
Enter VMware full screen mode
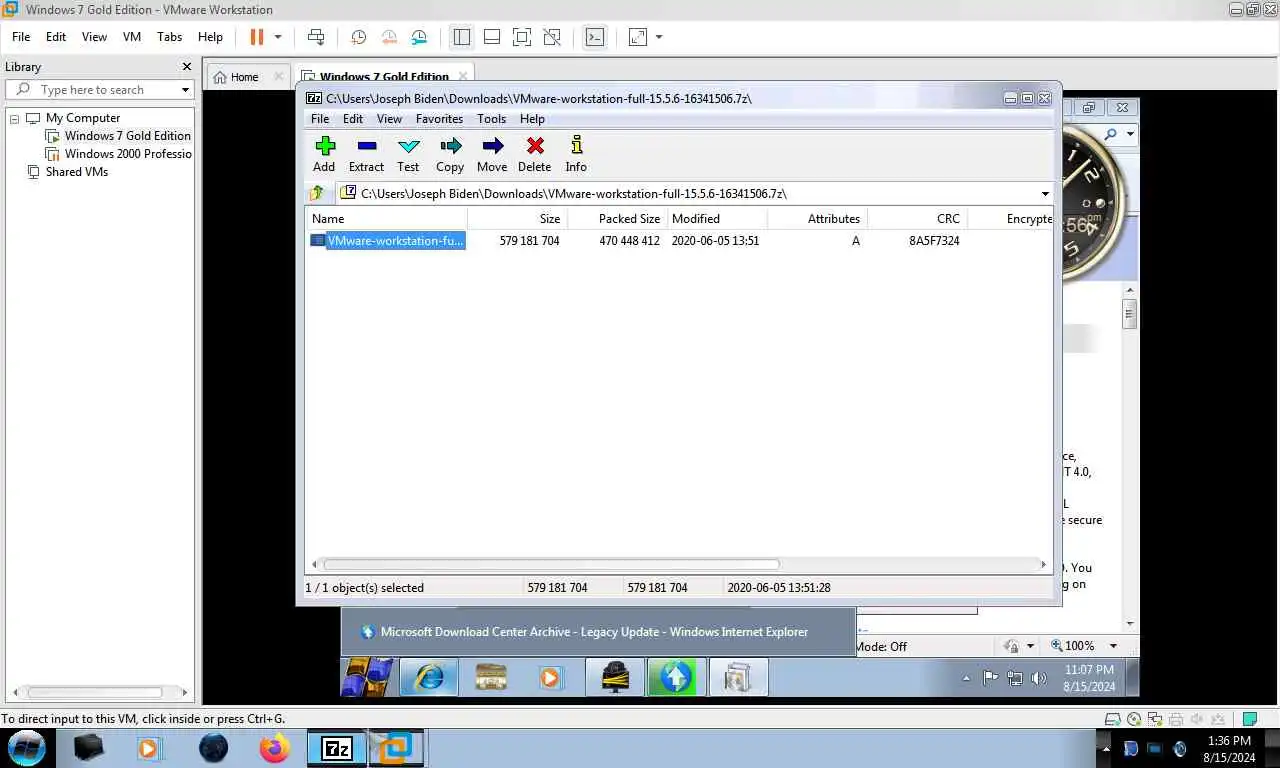(522, 37)
